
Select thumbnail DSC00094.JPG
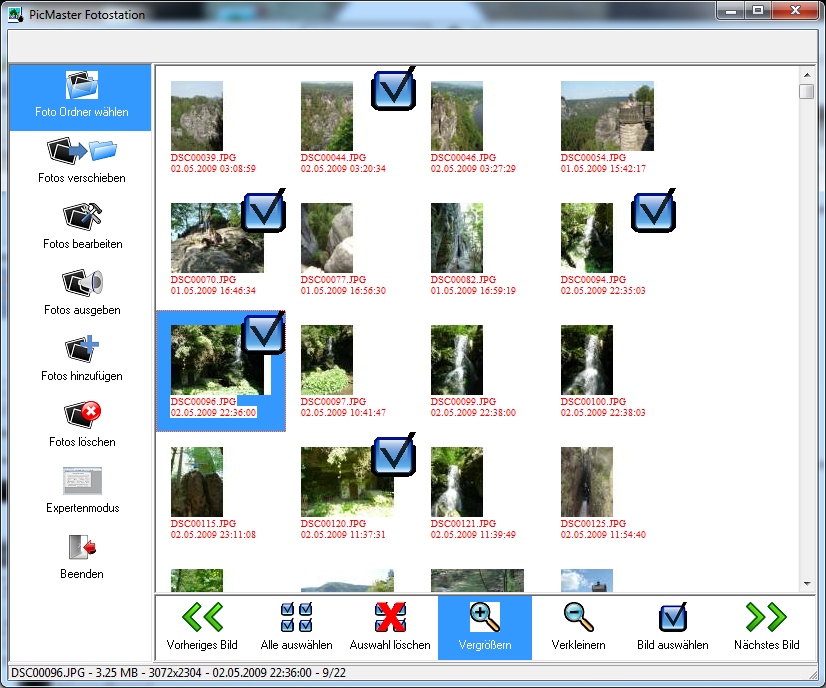(587, 238)
